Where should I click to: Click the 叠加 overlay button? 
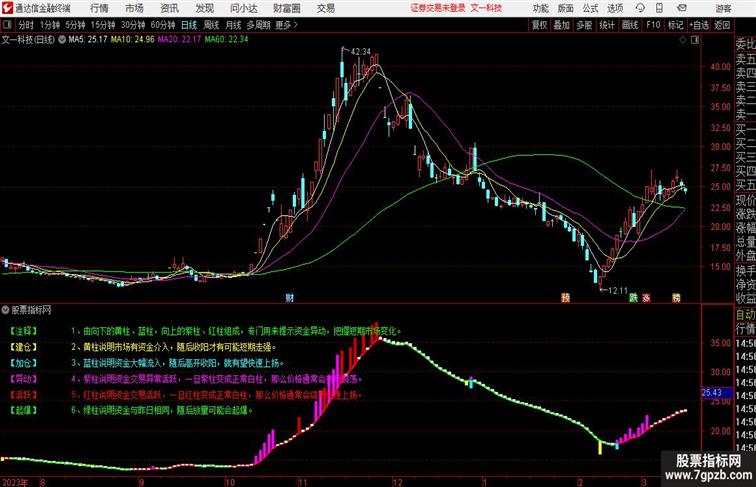(x=561, y=25)
